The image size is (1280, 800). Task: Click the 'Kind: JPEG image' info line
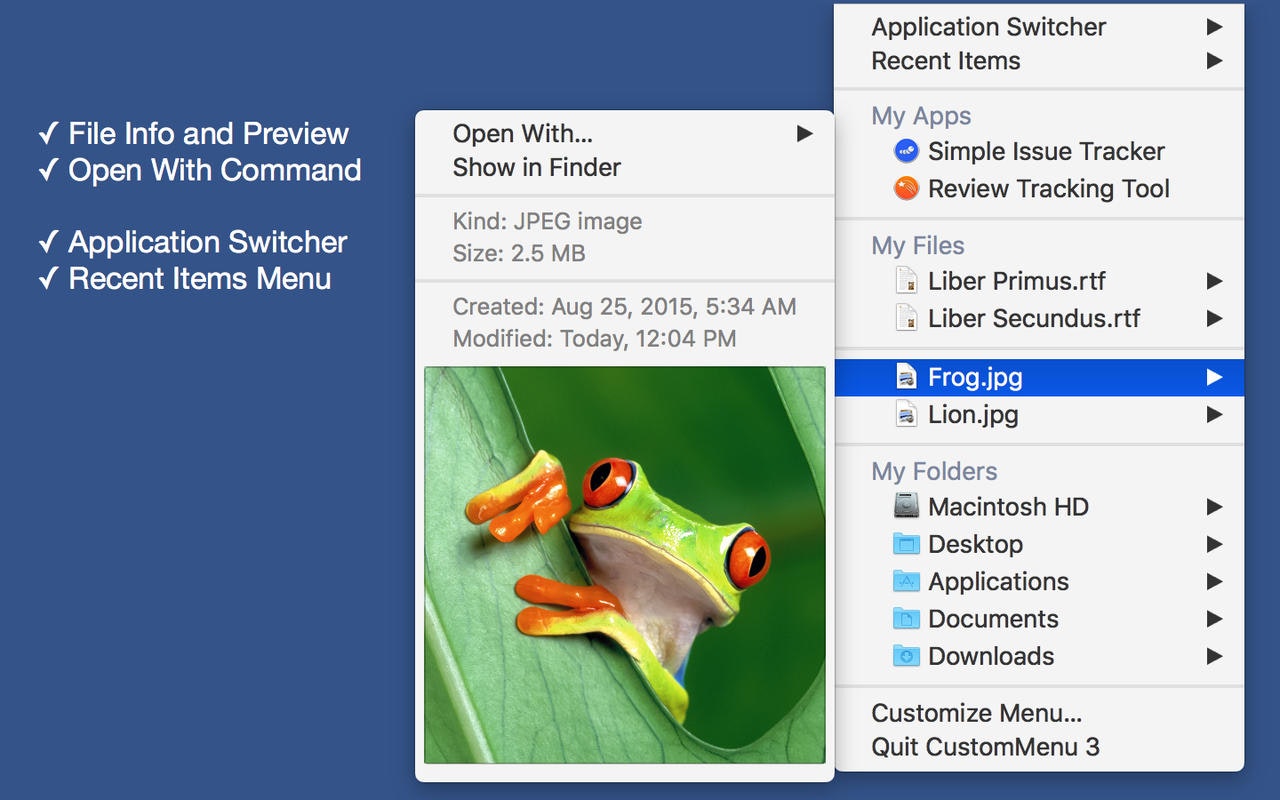coord(548,222)
